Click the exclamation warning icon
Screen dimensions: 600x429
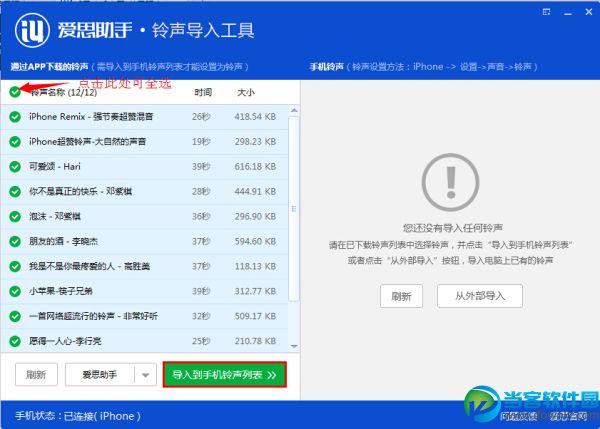point(450,182)
